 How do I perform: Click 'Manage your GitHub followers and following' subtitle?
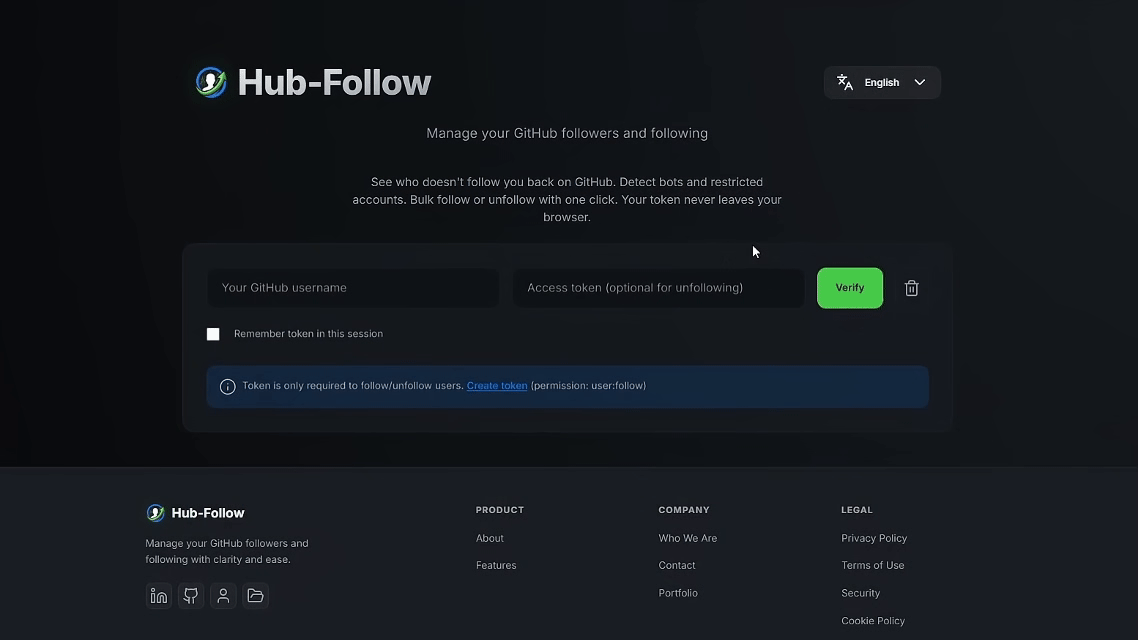coord(567,133)
